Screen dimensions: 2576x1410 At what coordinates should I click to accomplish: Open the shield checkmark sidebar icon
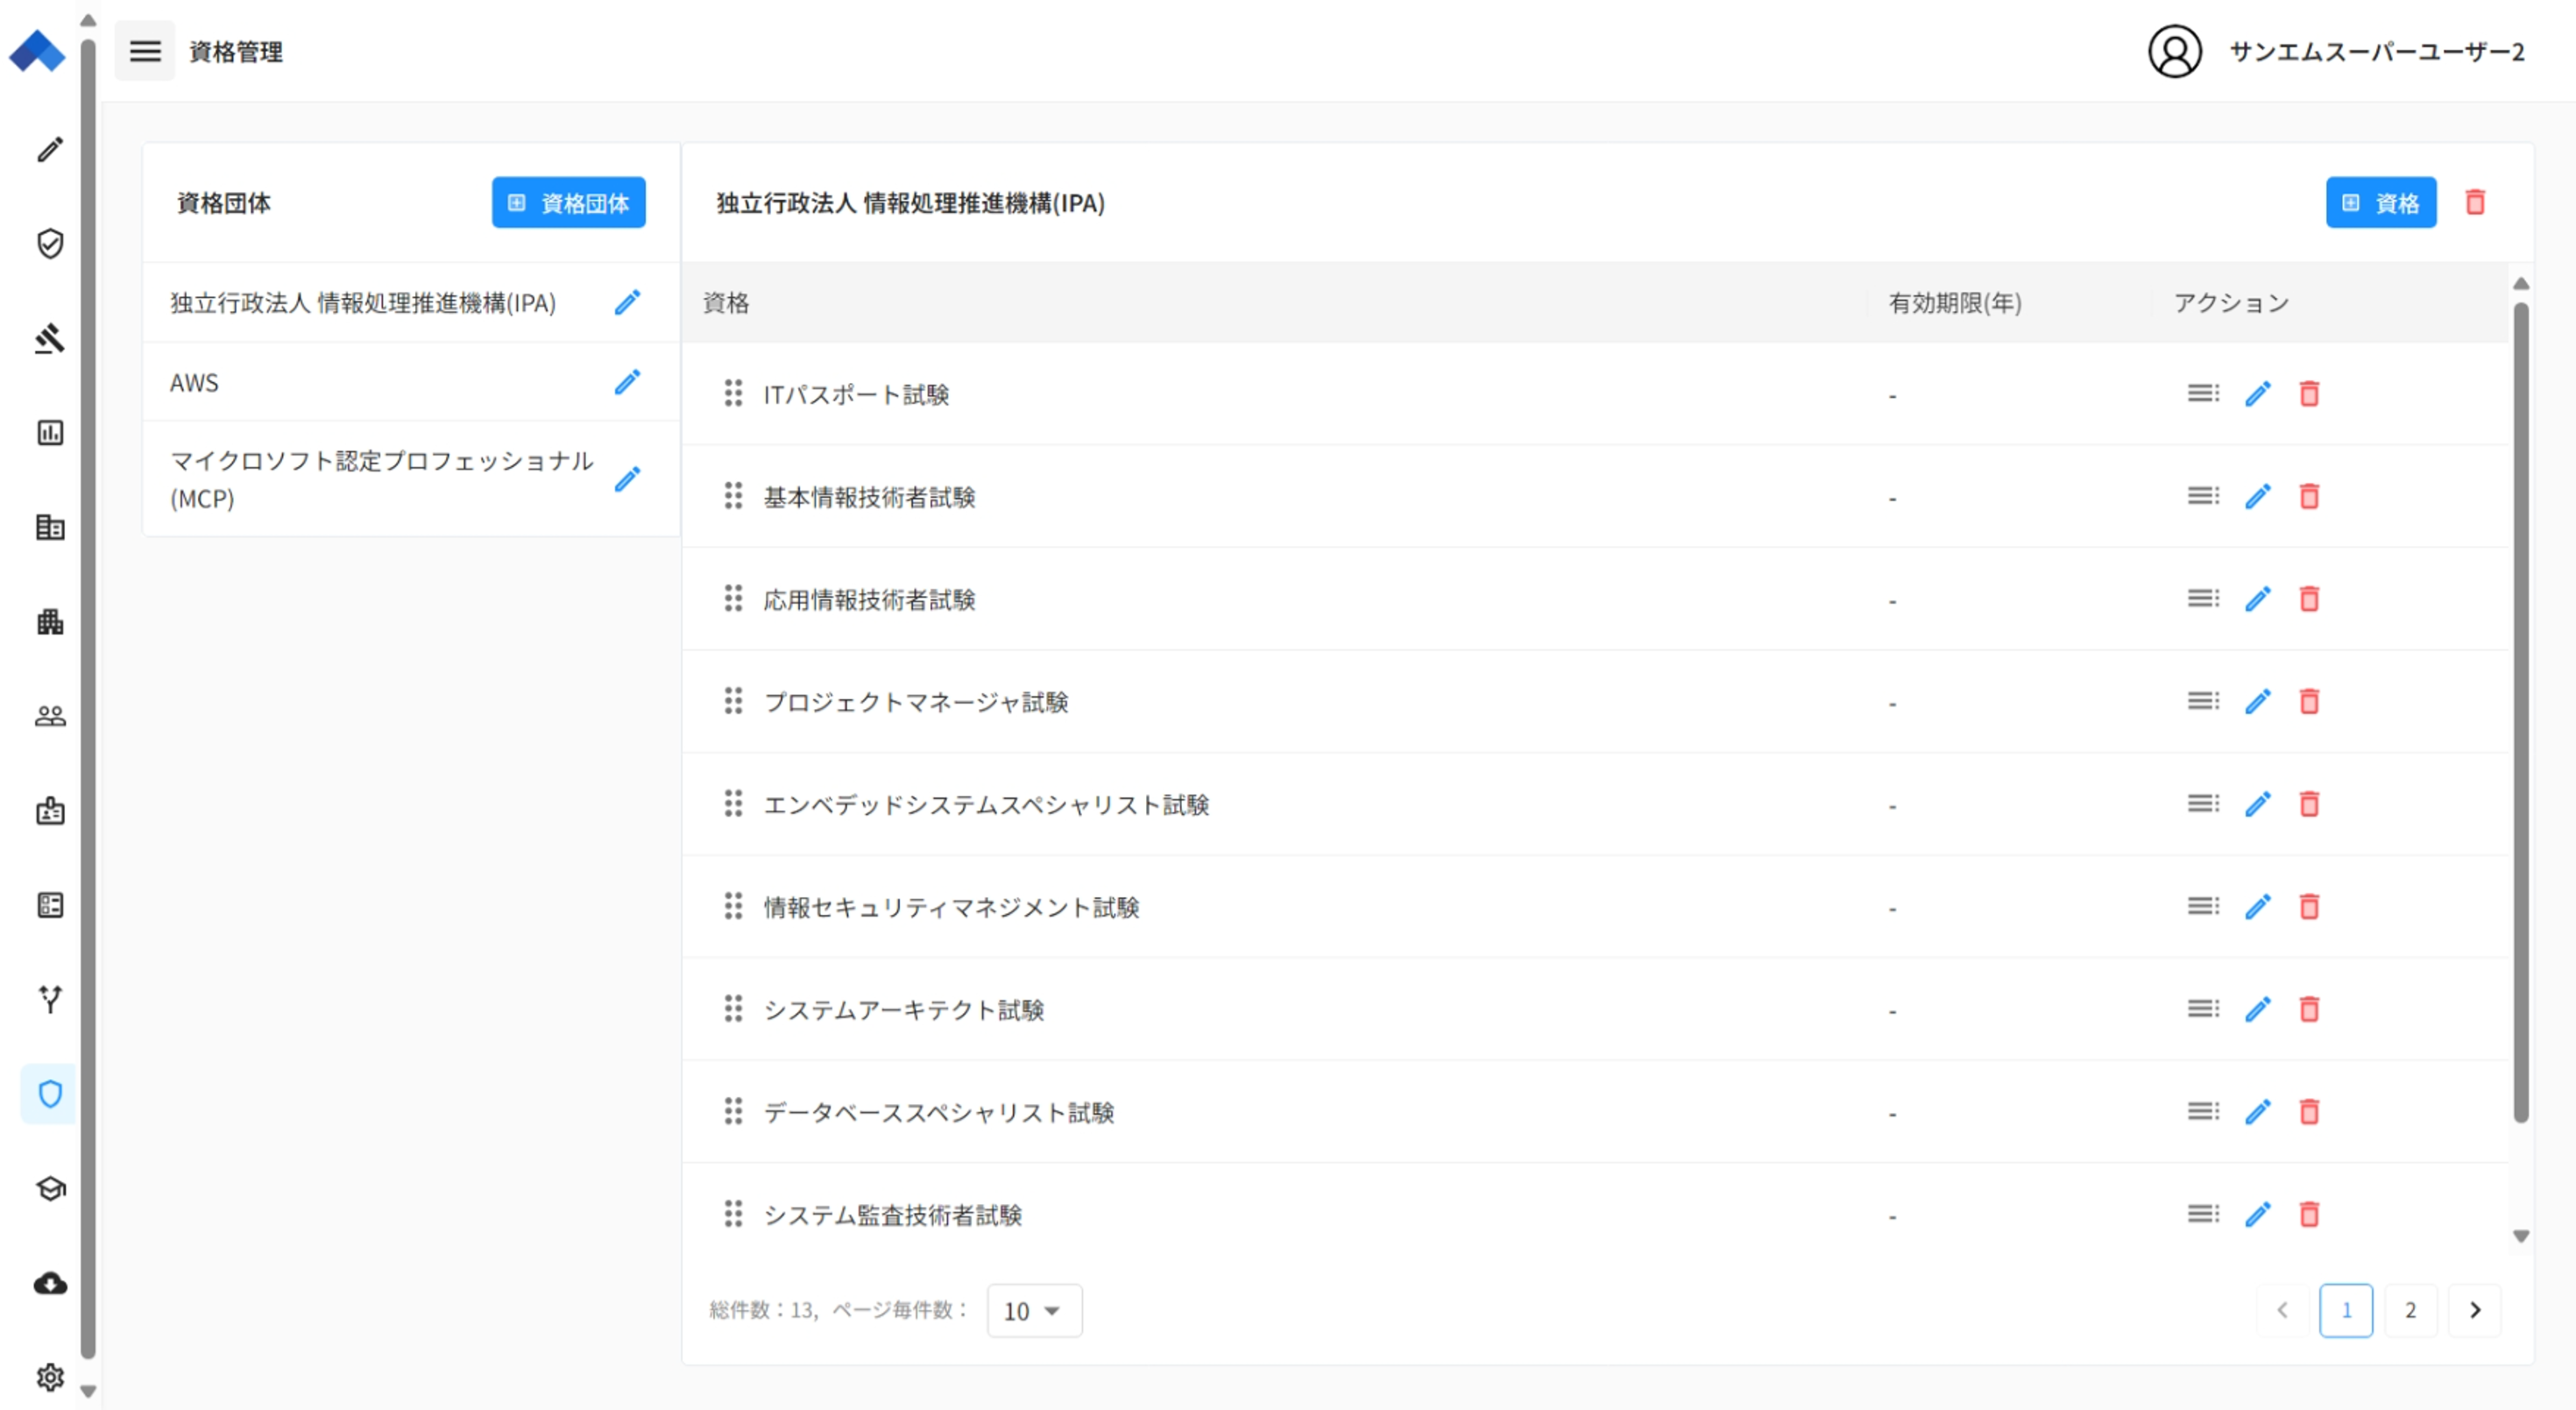[x=50, y=243]
